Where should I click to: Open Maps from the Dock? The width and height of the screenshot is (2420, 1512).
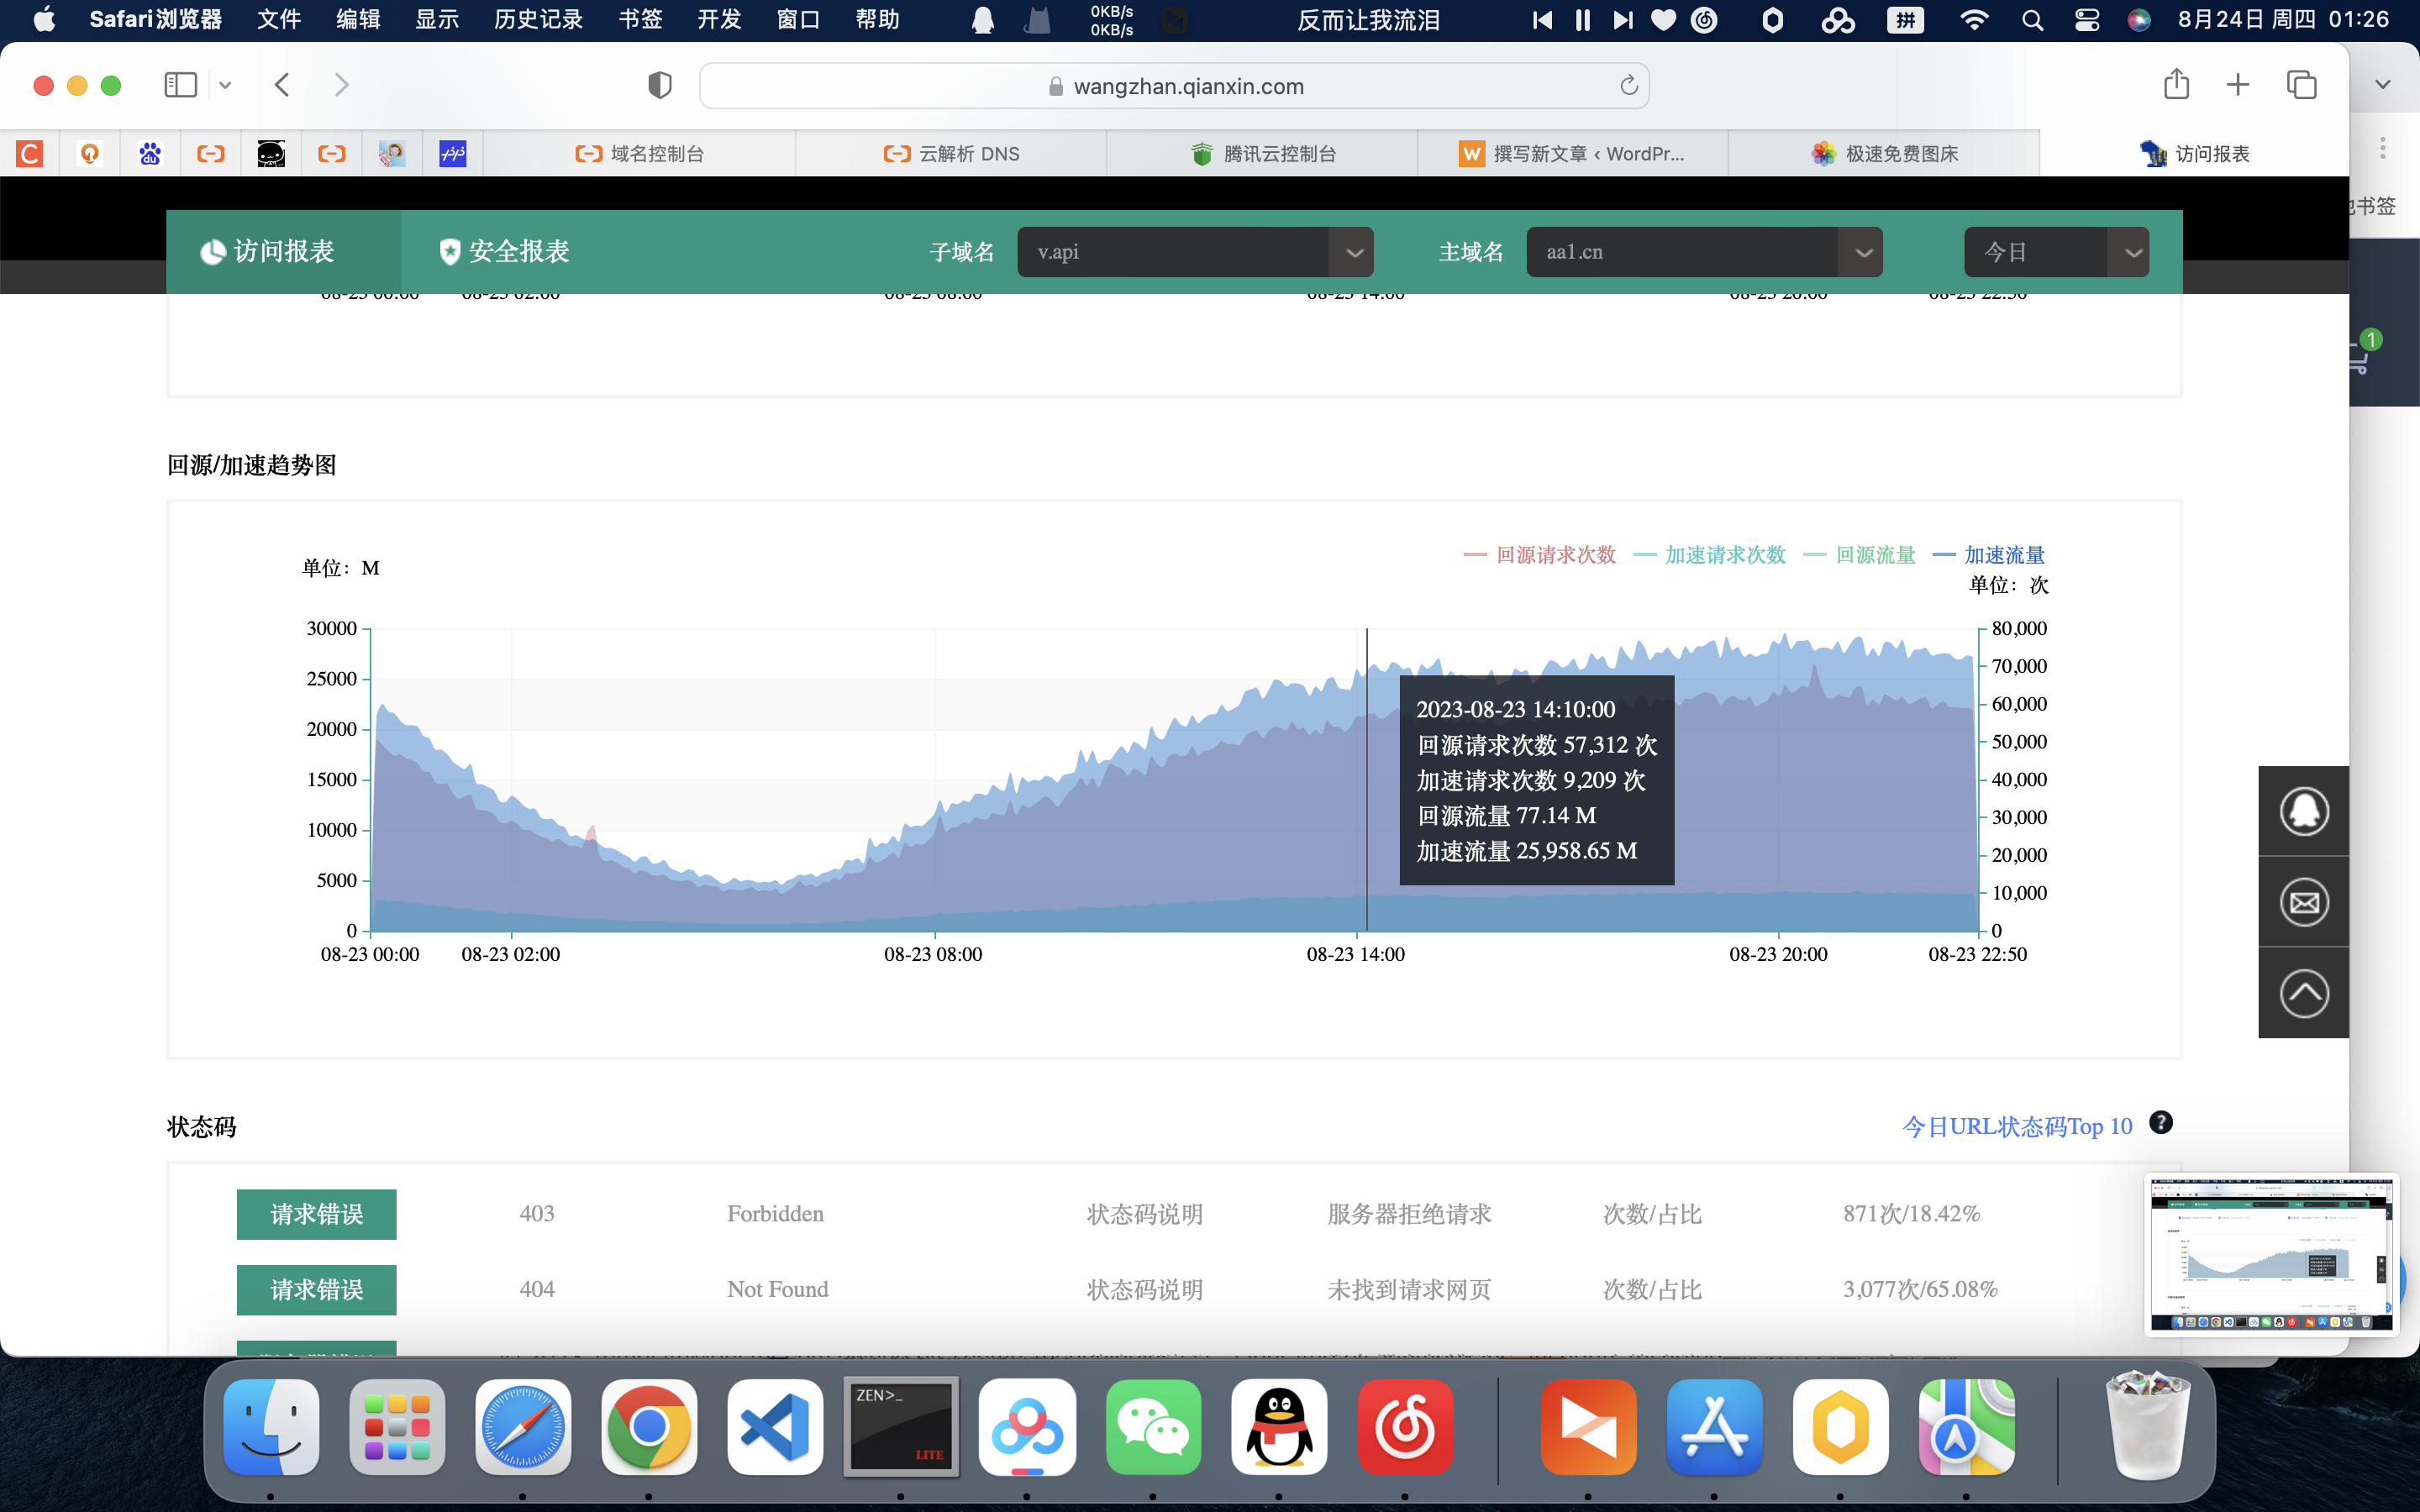coord(1967,1427)
